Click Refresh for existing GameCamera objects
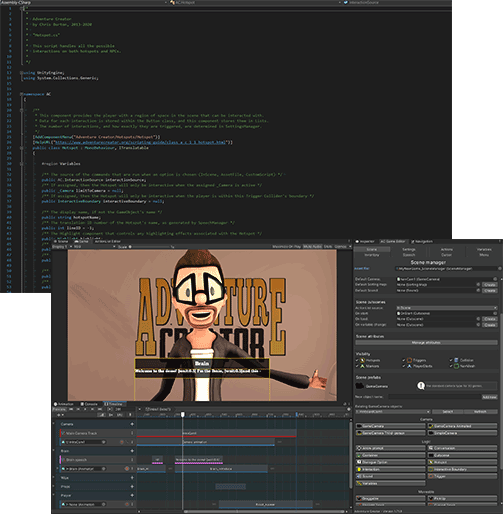The image size is (503, 518). tap(480, 412)
